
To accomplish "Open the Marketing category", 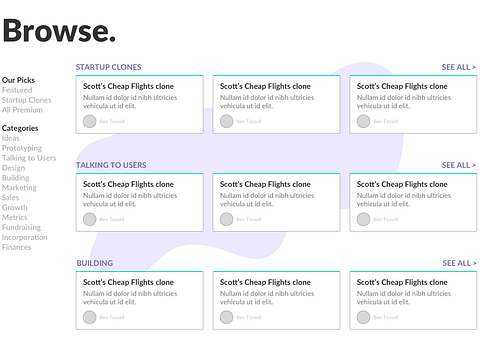I will tap(19, 188).
